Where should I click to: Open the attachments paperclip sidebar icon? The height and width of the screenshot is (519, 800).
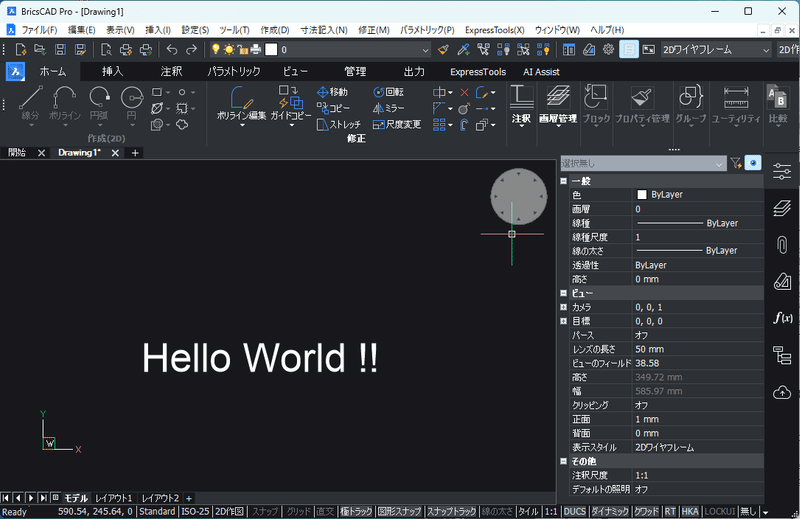[782, 245]
